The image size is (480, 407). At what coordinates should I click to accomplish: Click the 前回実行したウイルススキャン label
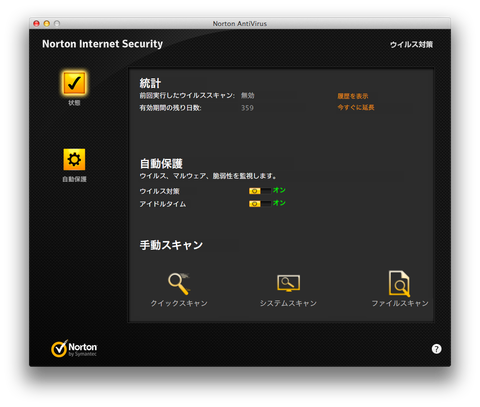(187, 95)
